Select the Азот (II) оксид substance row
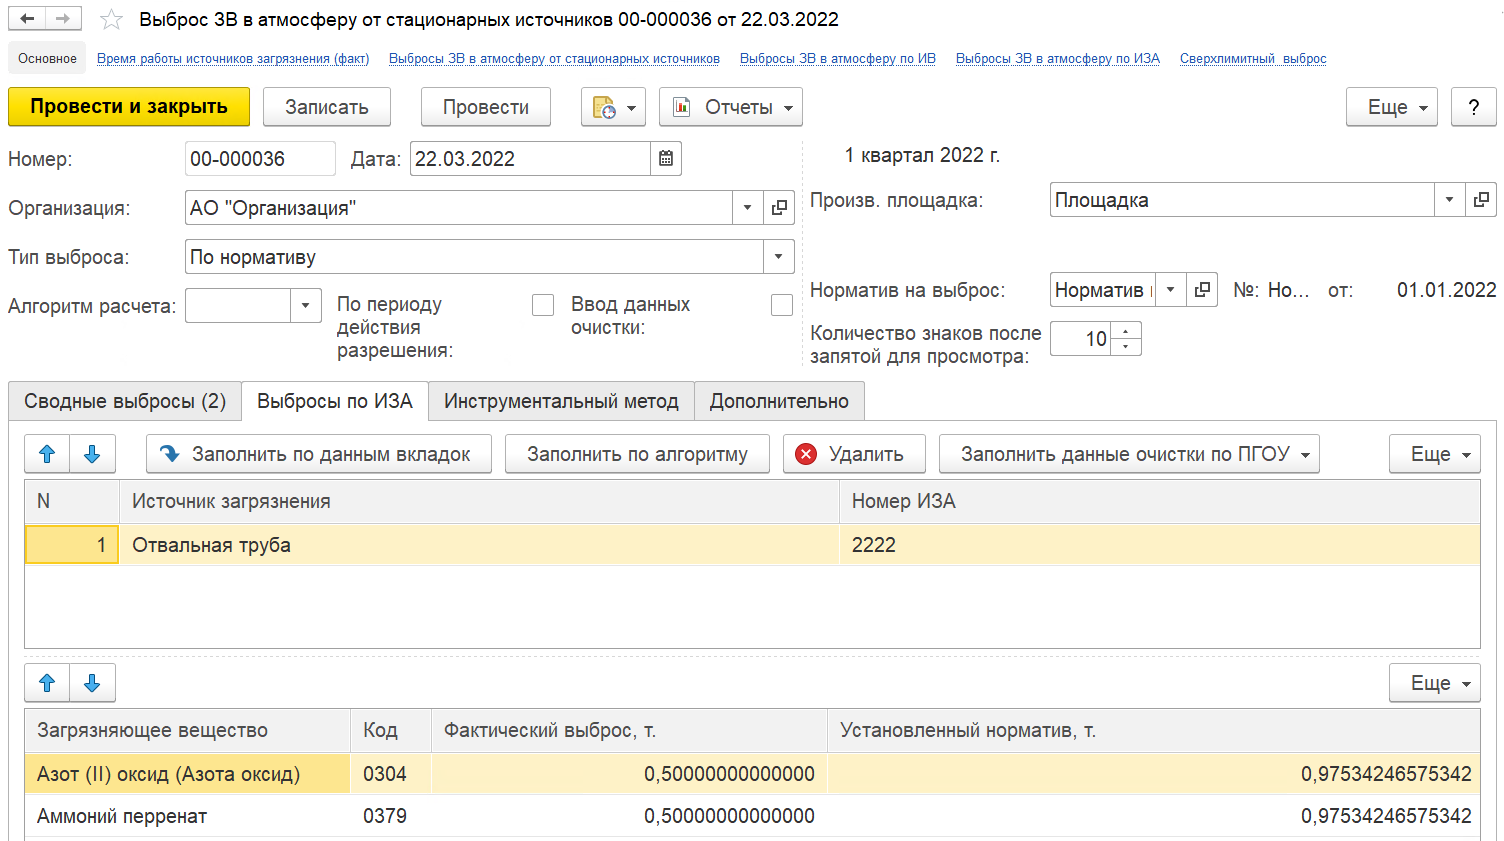 coord(752,774)
